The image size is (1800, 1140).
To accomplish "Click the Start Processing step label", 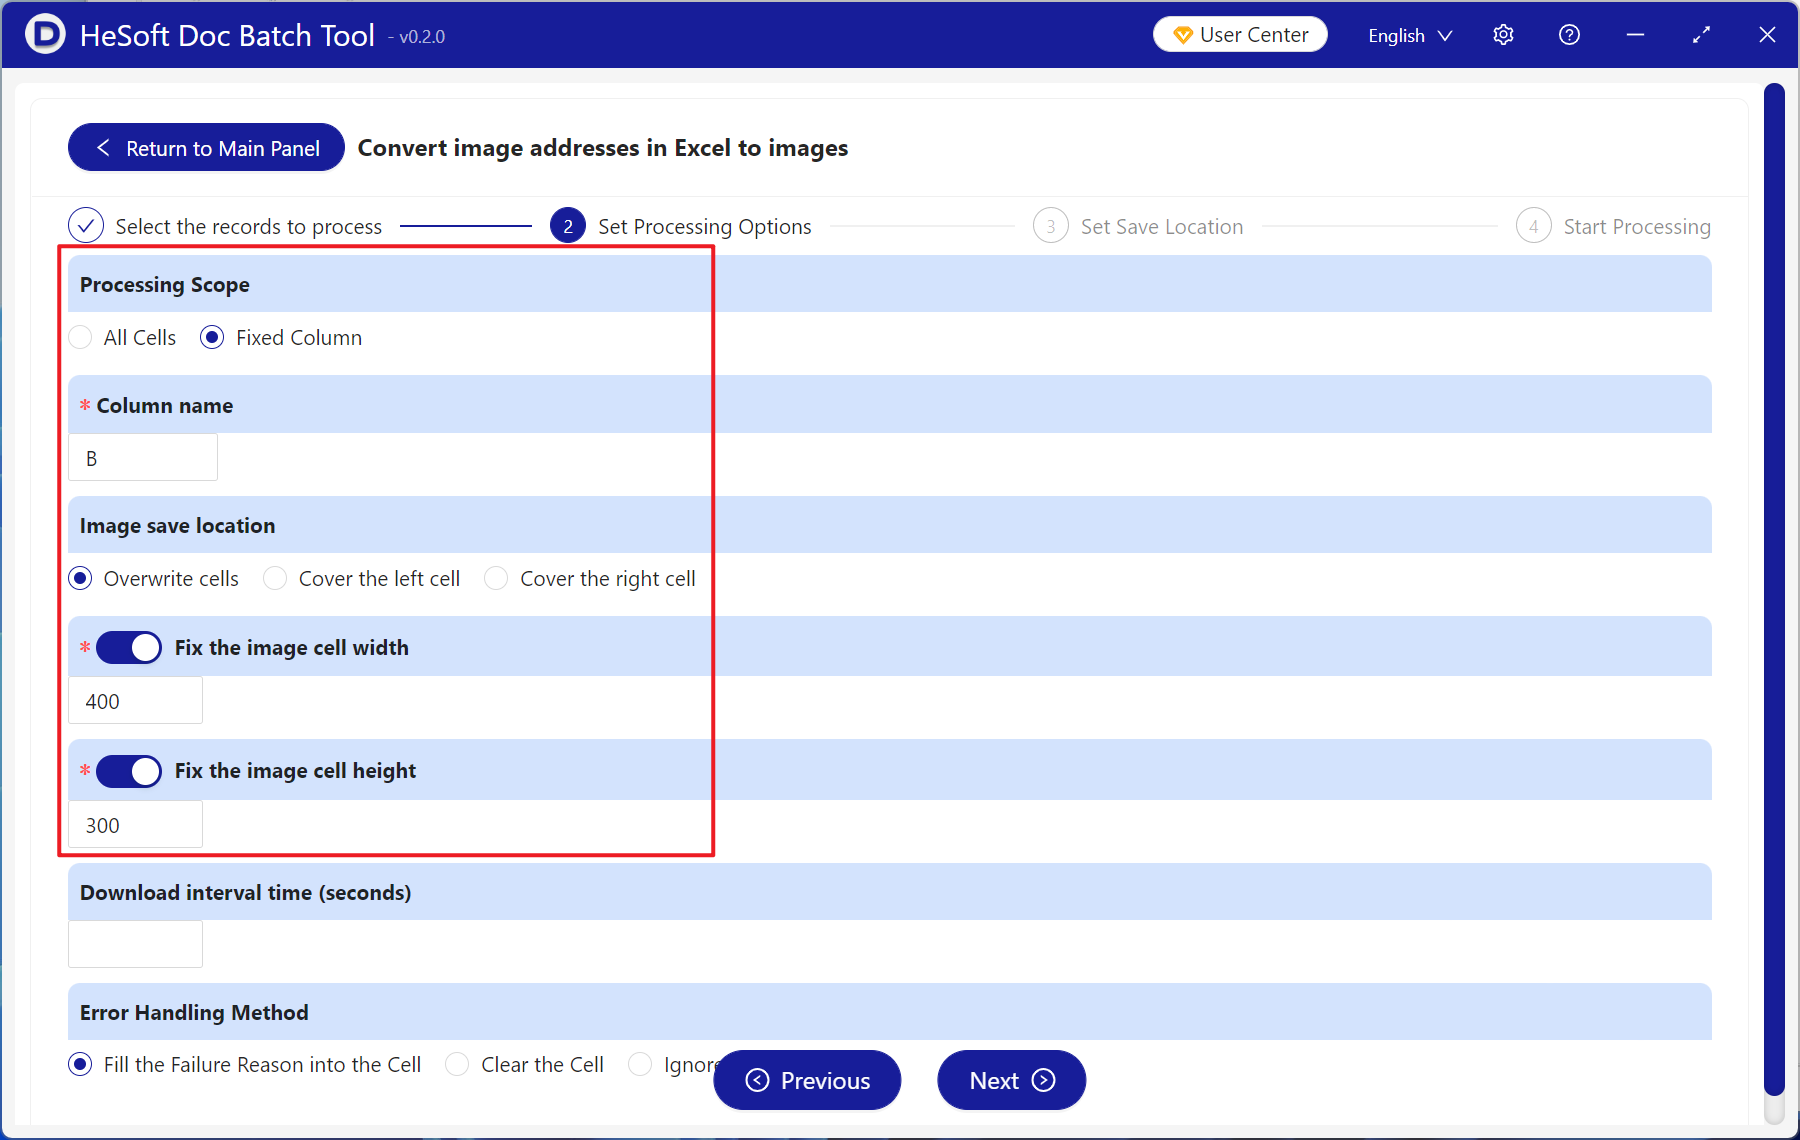I will point(1637,227).
